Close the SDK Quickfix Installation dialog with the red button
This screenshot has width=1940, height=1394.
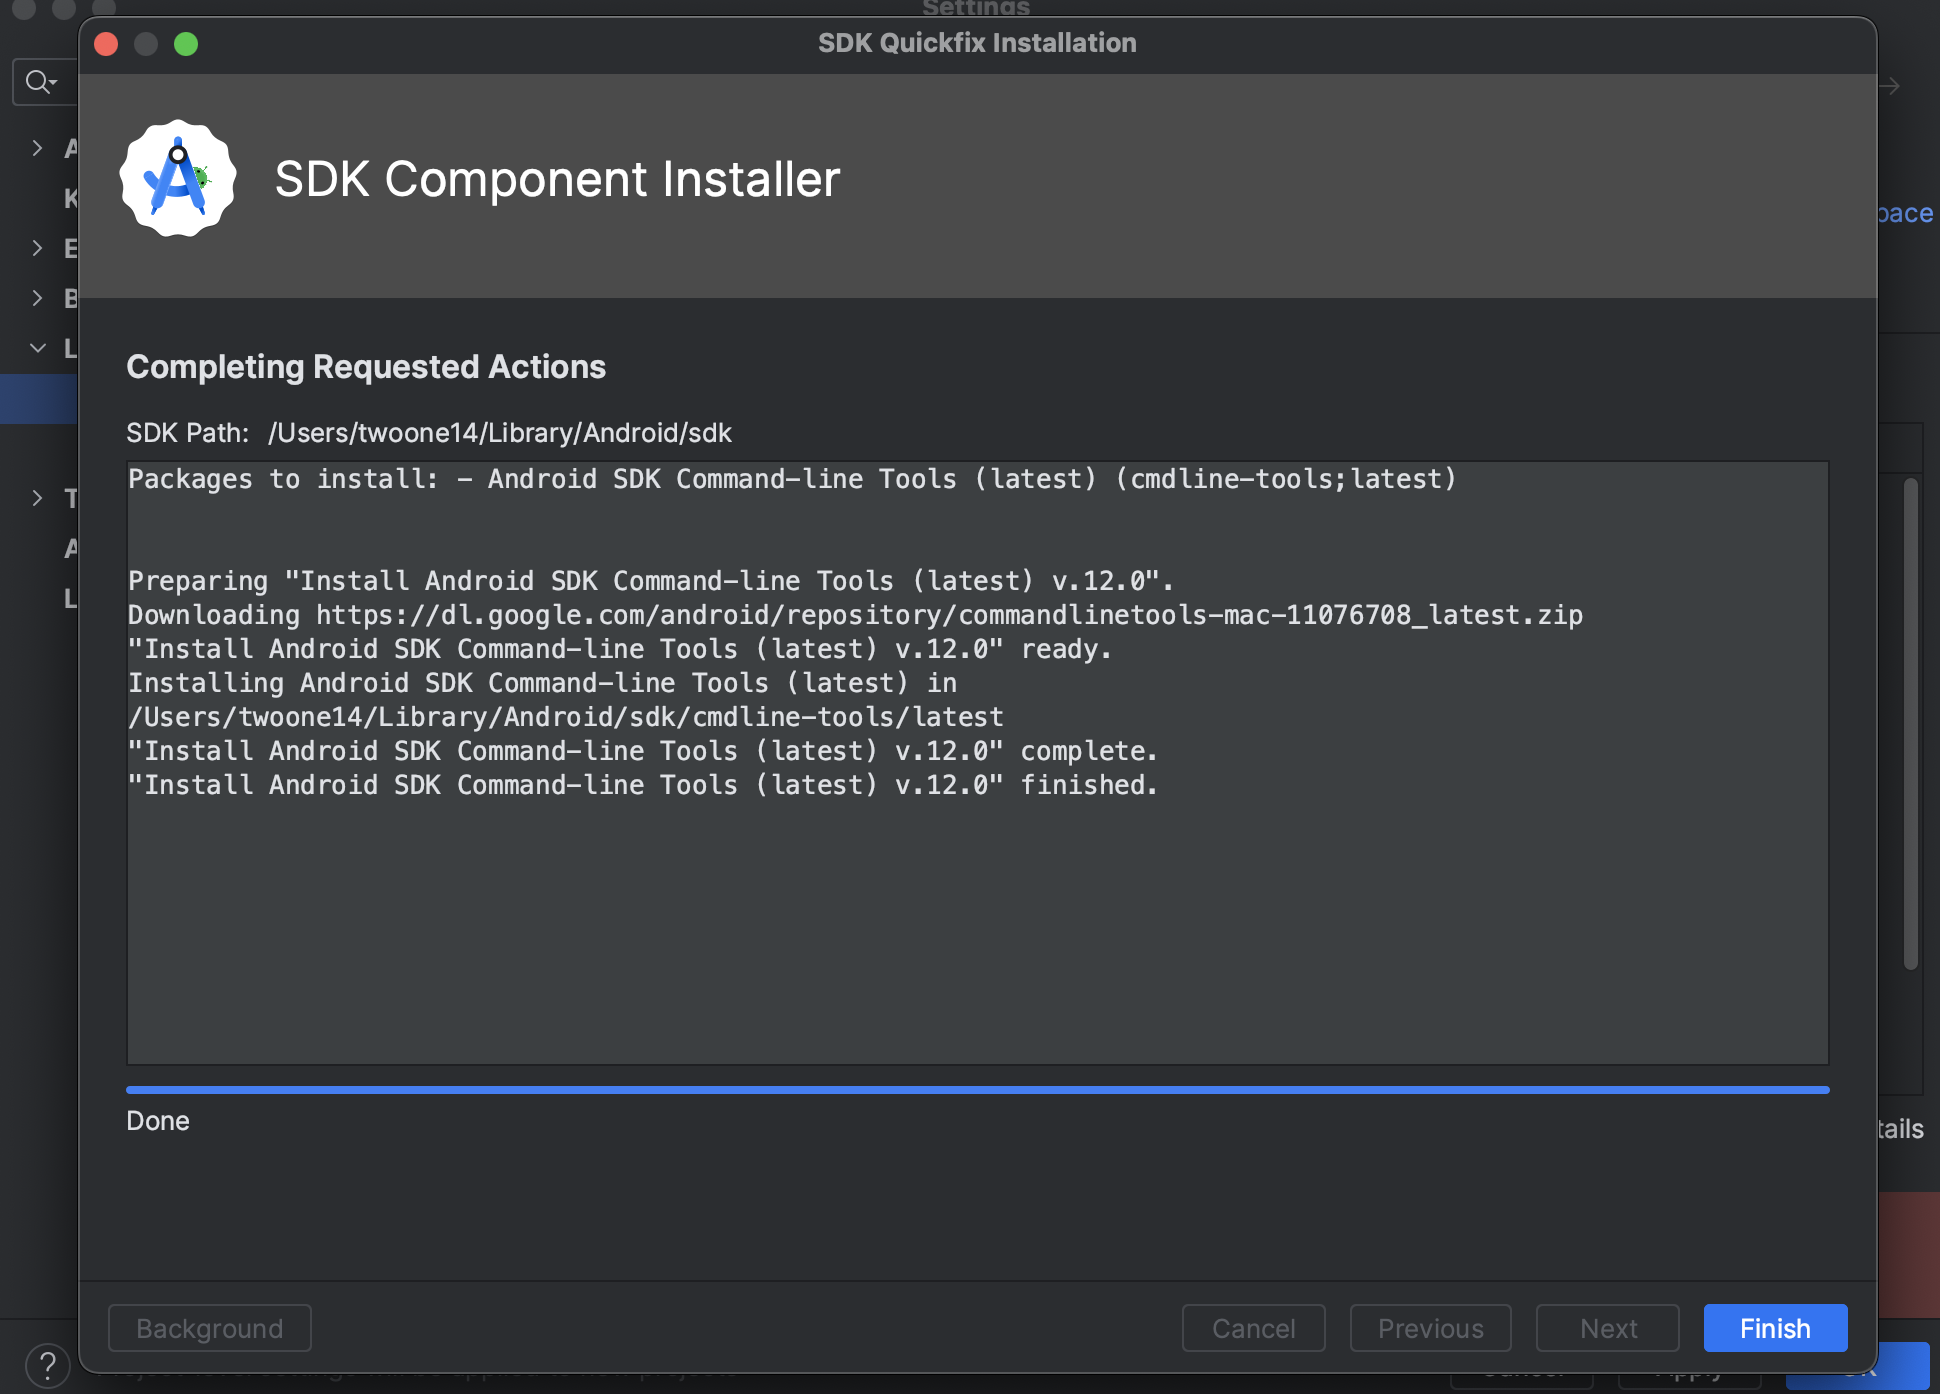tap(106, 44)
